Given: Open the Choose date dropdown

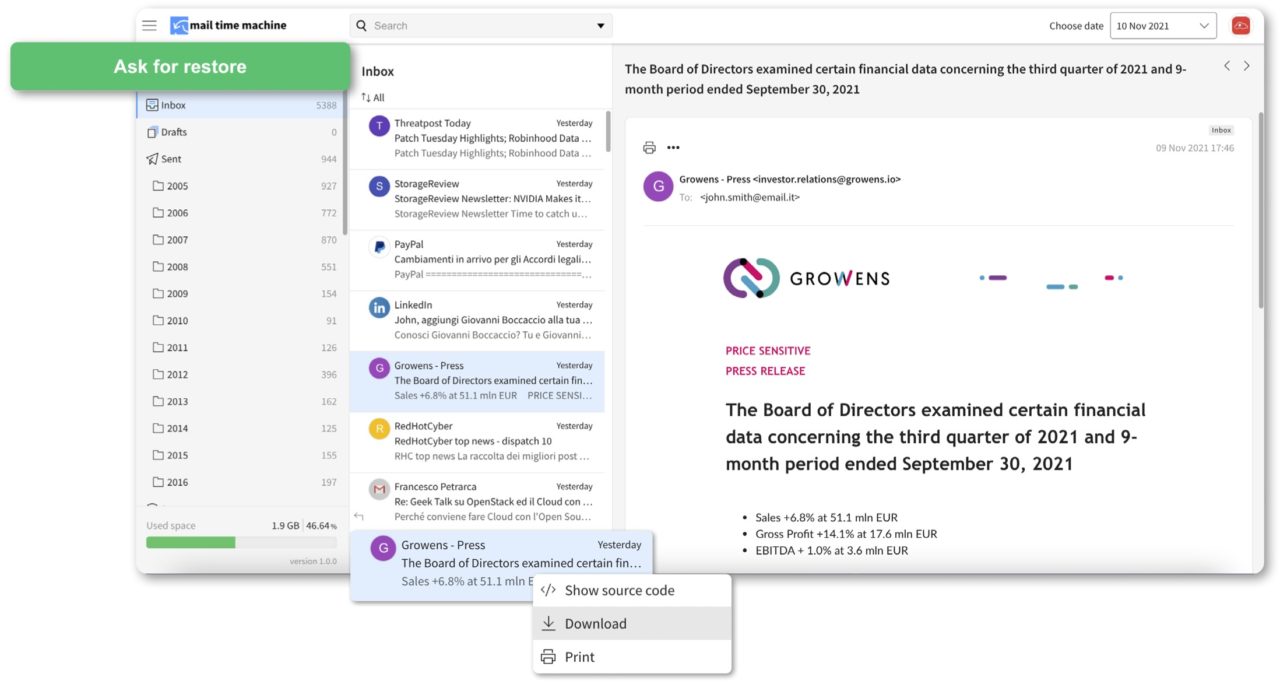Looking at the screenshot, I should (x=1163, y=26).
